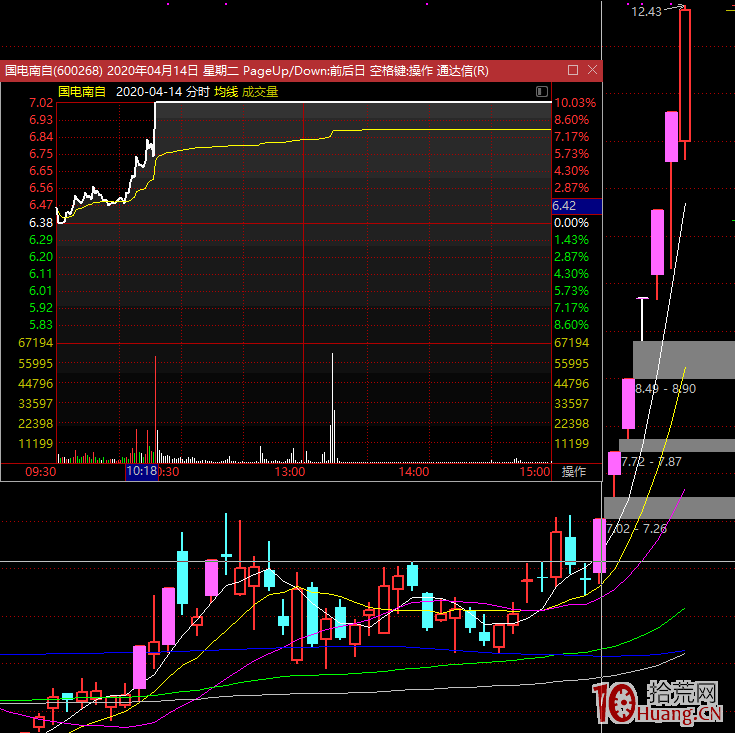Click the blue 6.42 current price tag
The image size is (735, 733).
(x=577, y=206)
